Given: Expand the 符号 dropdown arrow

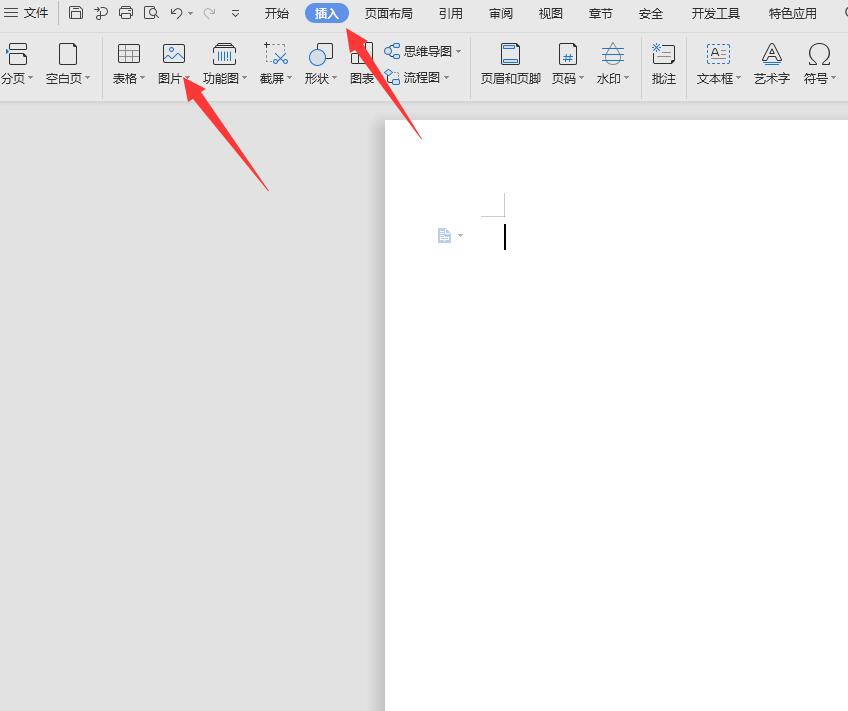Looking at the screenshot, I should point(833,78).
